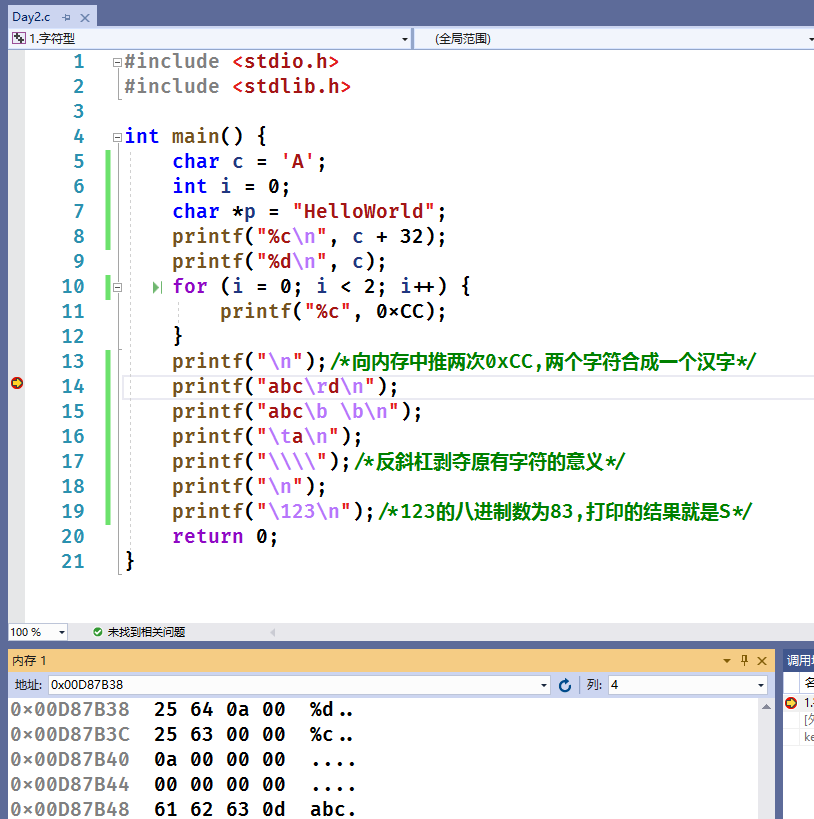Pin the 内存 1 memory window
Viewport: 814px width, 819px height.
tap(745, 660)
